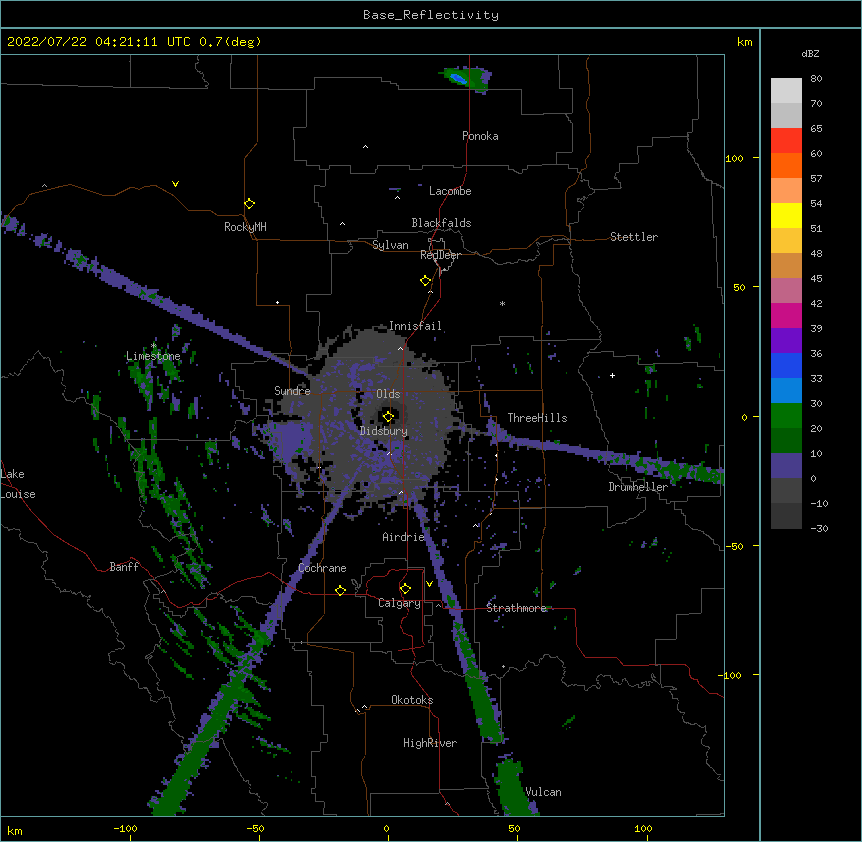
Task: Select the 54 dBZ yellow color swatch
Action: (x=786, y=215)
